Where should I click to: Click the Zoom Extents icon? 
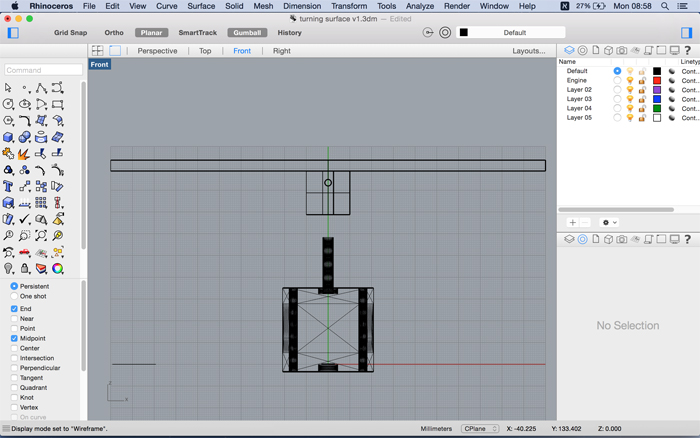click(x=41, y=235)
